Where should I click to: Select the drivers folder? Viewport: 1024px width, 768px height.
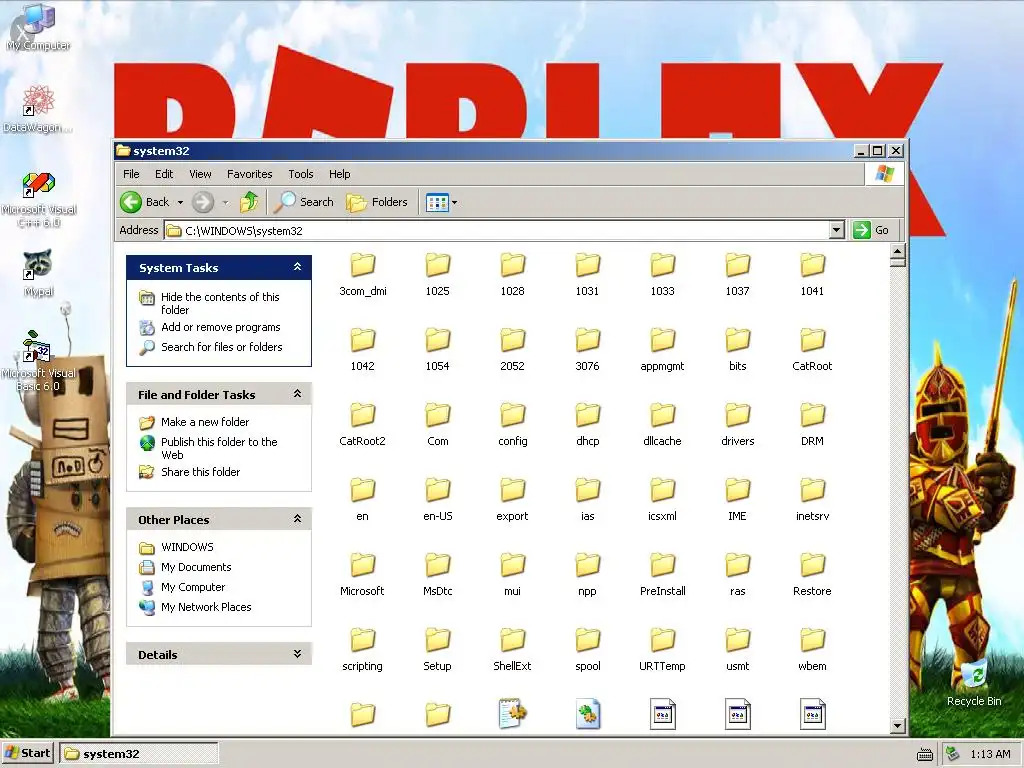click(737, 425)
